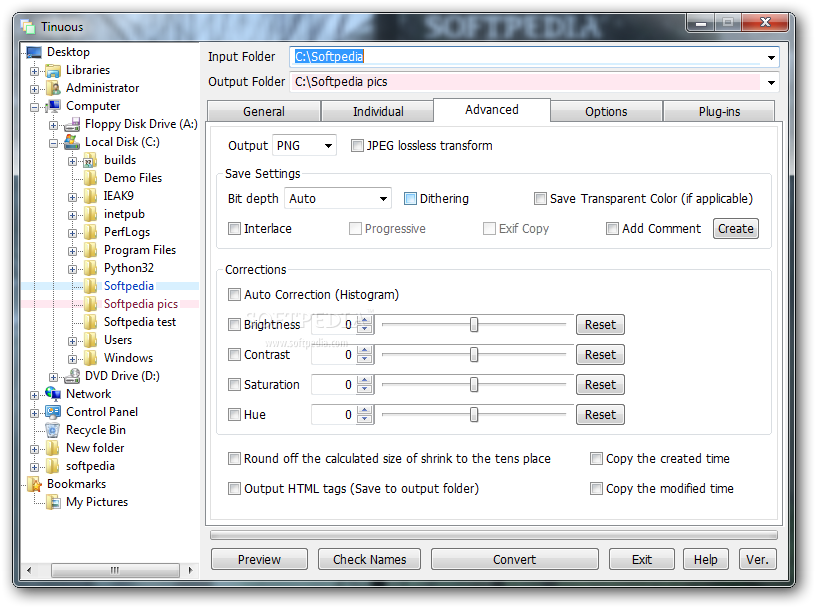Viewport: 816px width, 608px height.
Task: Click the Local Disk (C:) drive icon
Action: pyautogui.click(x=72, y=142)
